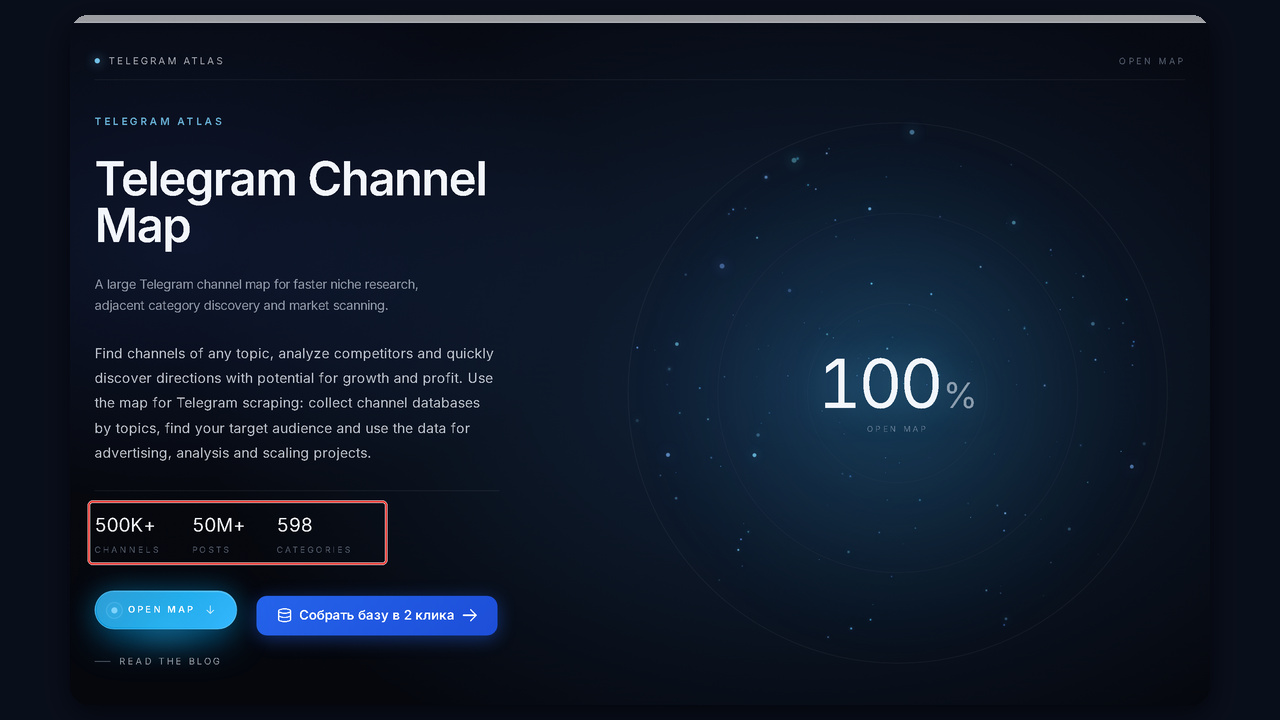
Task: Click the Telegram Channel Map heading
Action: [291, 202]
